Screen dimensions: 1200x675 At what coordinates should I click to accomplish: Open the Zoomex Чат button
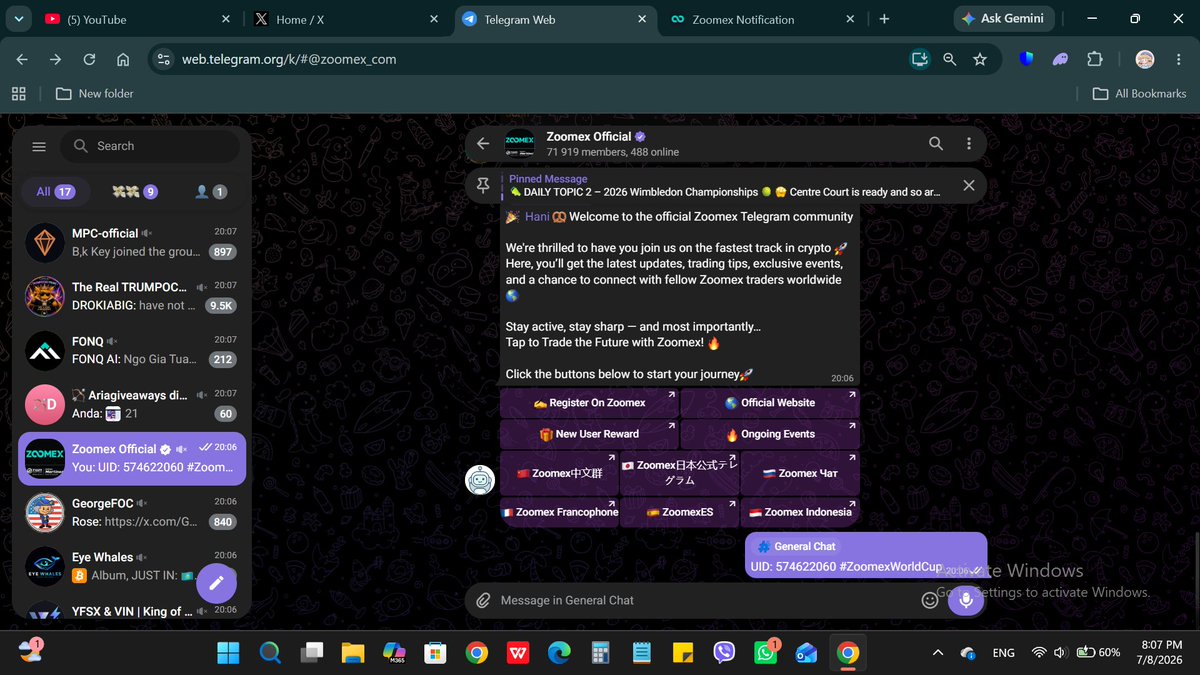click(x=800, y=473)
